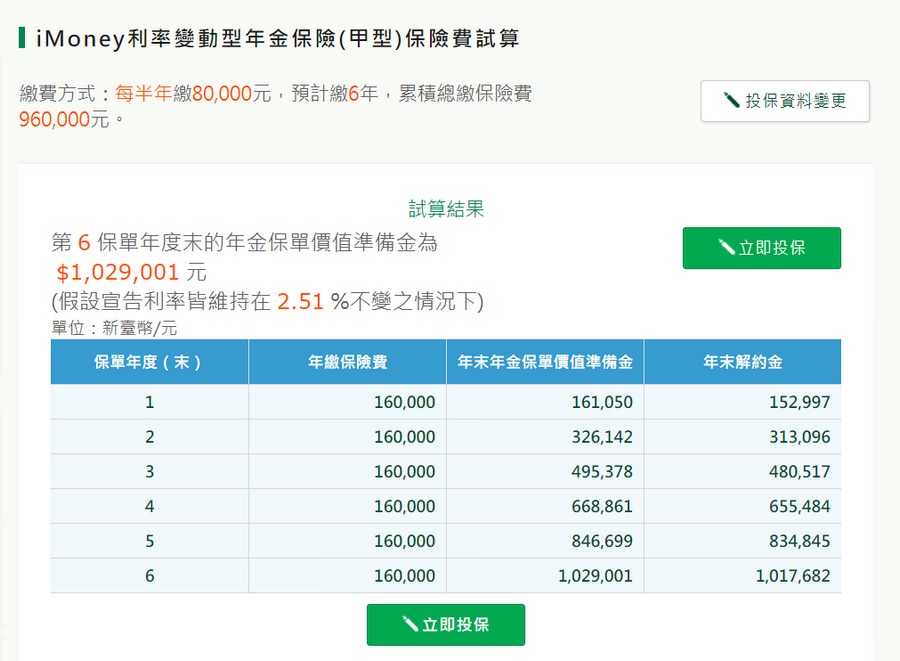Click policy year 6 row number
900x661 pixels.
coord(149,576)
